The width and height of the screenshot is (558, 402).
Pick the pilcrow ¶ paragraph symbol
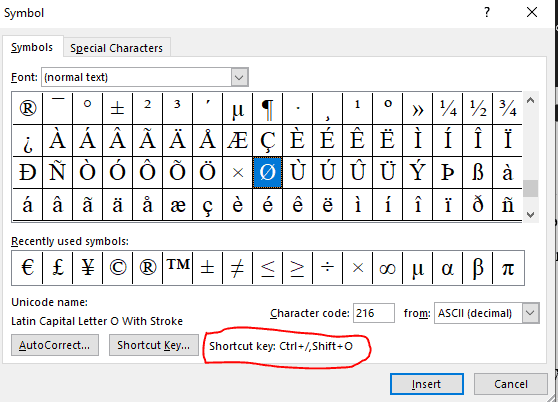(x=268, y=109)
